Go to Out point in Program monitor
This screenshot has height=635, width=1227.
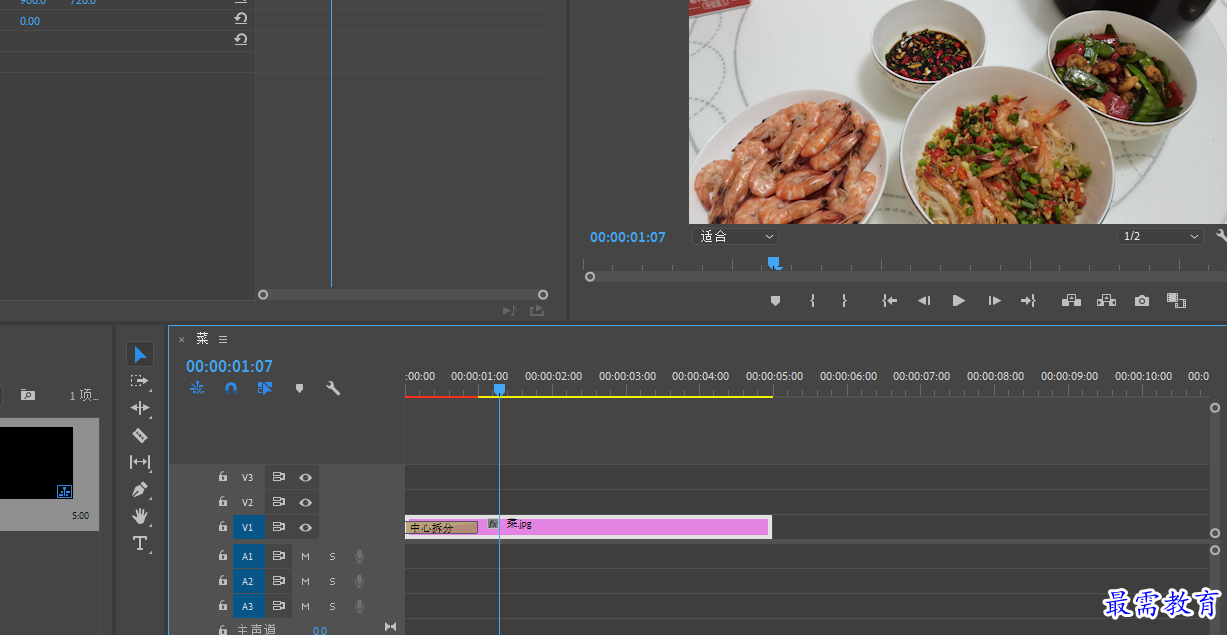[x=1028, y=300]
